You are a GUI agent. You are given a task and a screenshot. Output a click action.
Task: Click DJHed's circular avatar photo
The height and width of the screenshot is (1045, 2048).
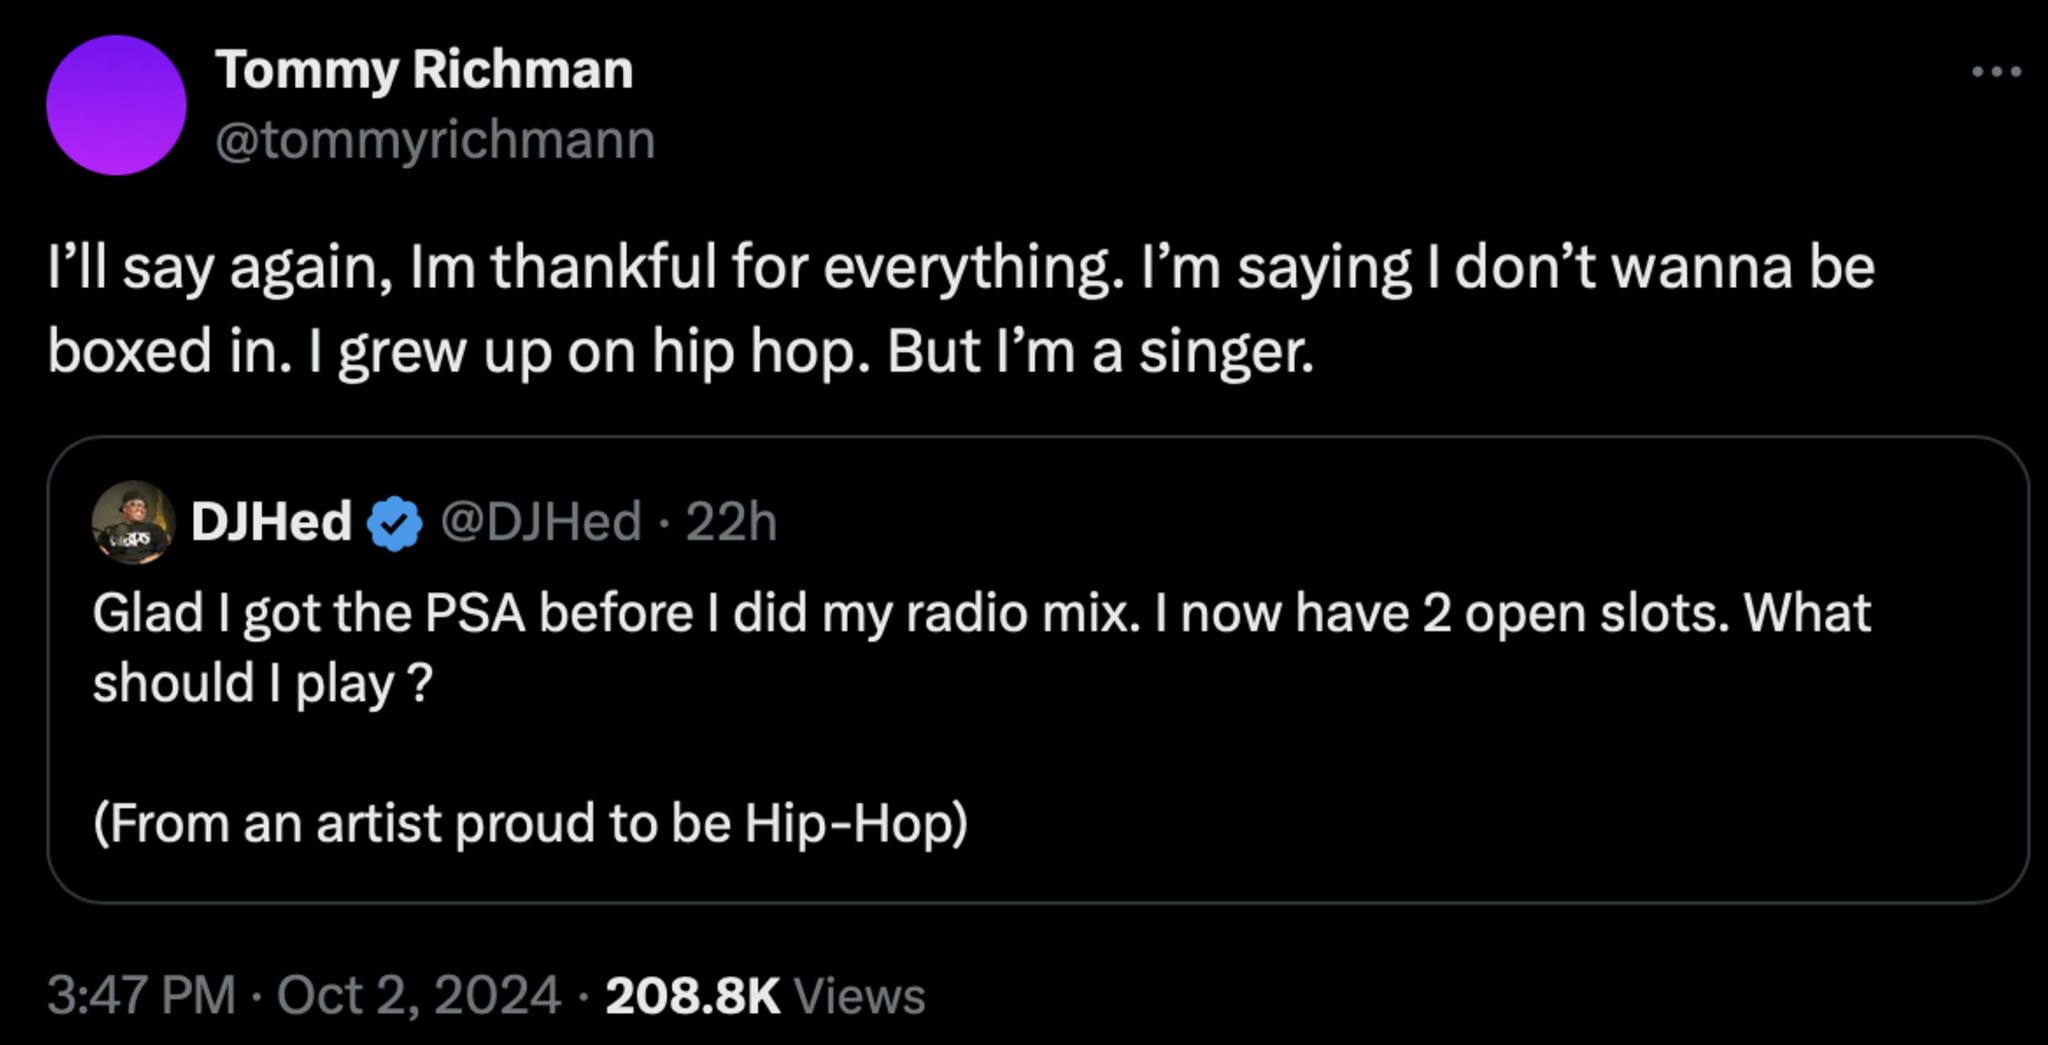[x=132, y=519]
